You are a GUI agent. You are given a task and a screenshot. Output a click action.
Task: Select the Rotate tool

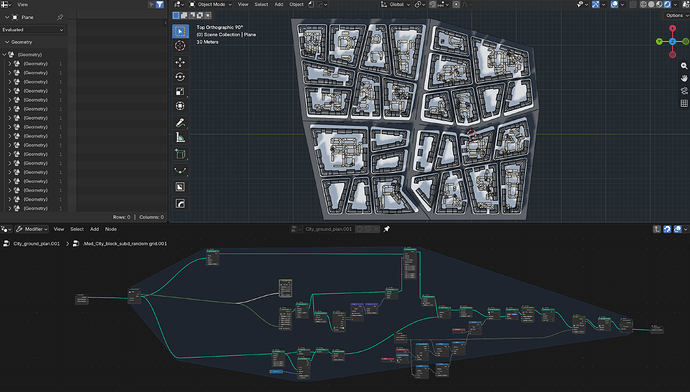coord(180,77)
